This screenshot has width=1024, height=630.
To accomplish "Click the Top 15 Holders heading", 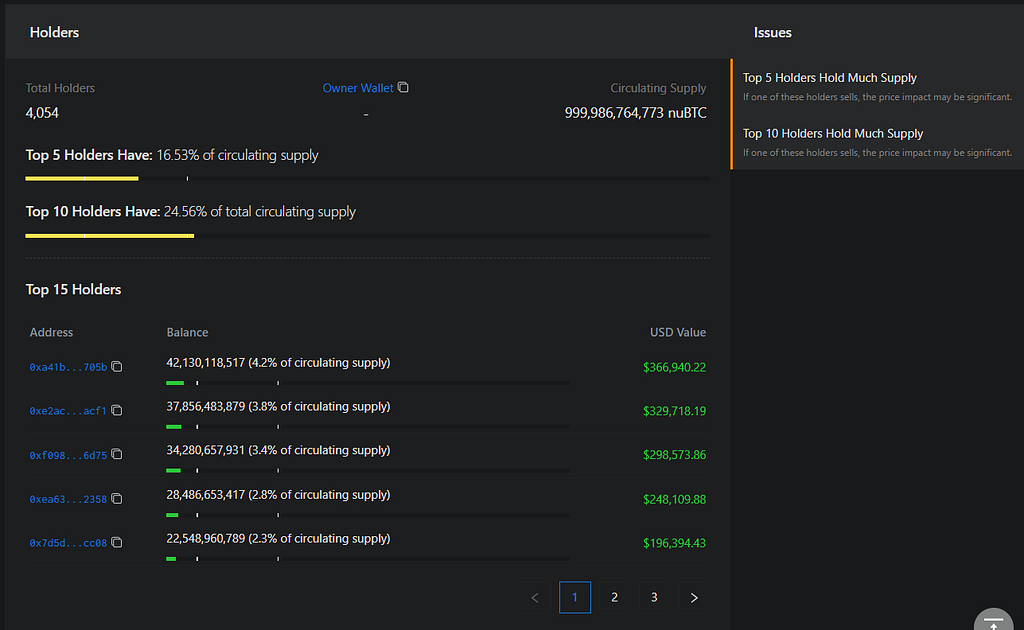I will (73, 289).
